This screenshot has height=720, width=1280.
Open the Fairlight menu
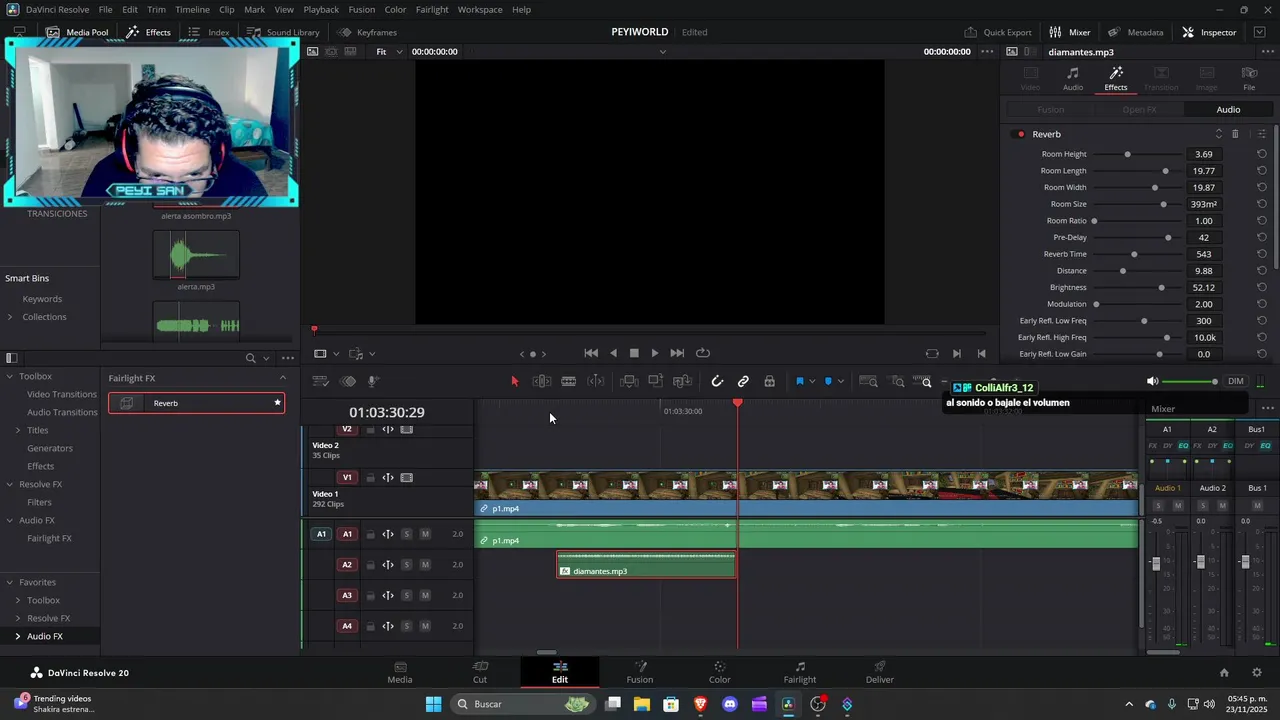pyautogui.click(x=432, y=9)
